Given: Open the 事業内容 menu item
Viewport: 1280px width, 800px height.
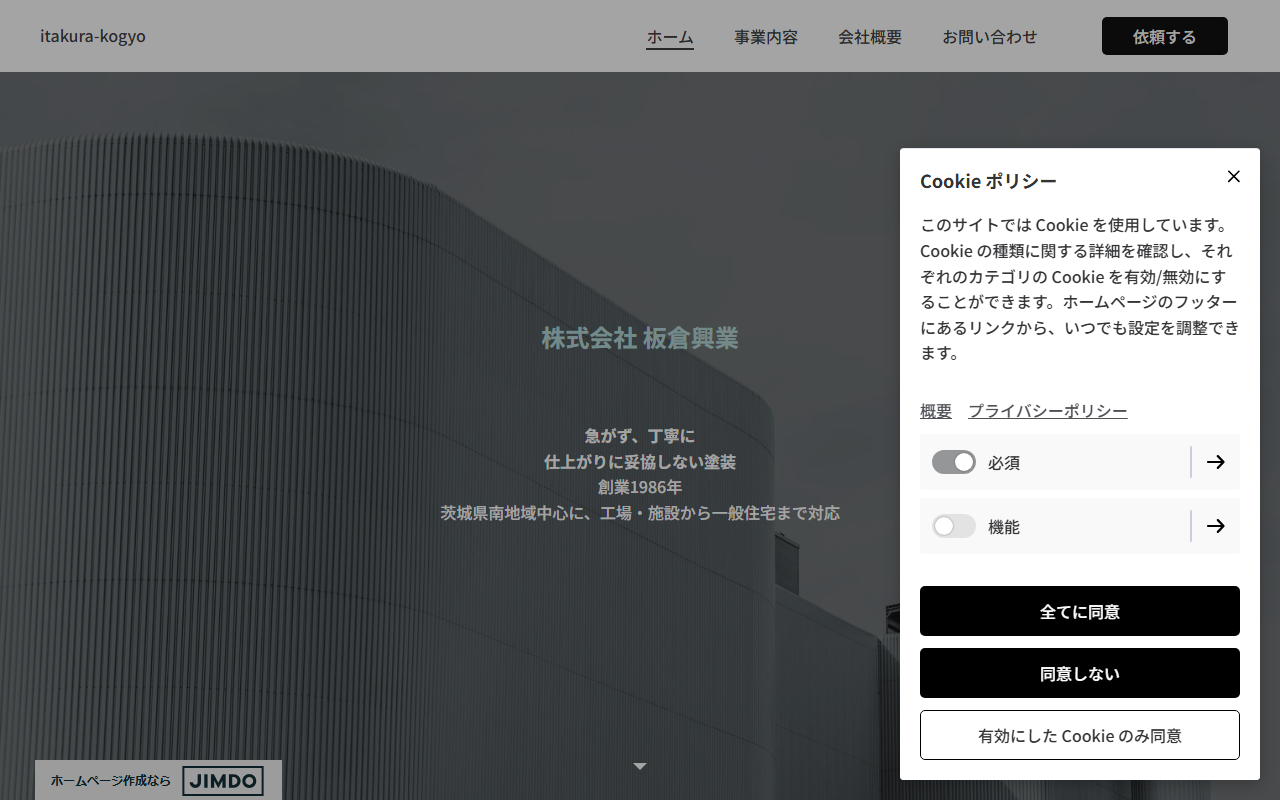Looking at the screenshot, I should click(766, 37).
